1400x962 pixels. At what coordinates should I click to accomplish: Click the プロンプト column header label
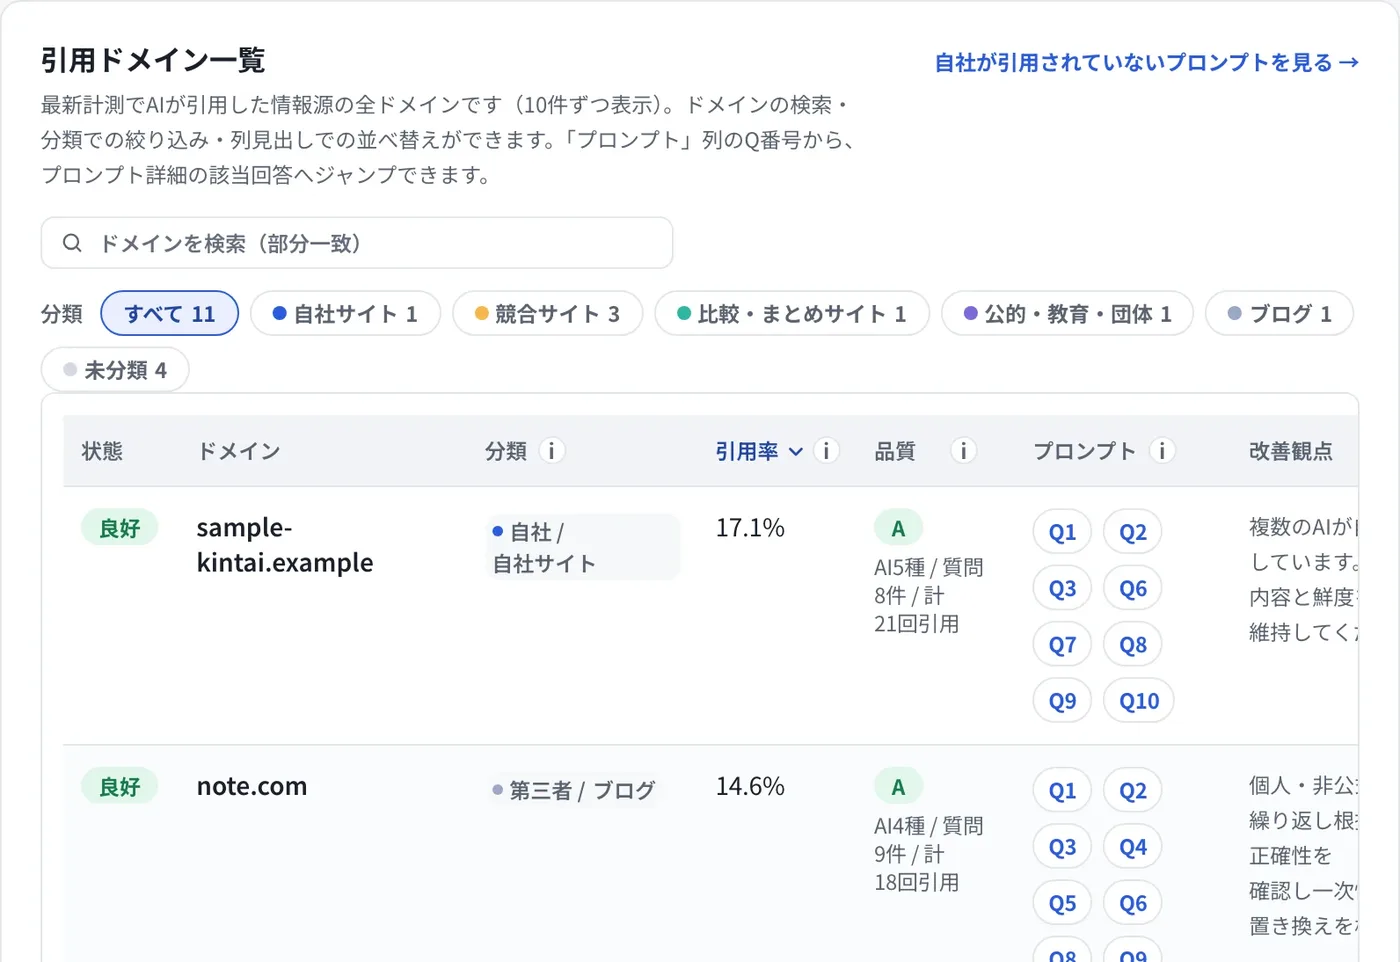pos(1085,451)
